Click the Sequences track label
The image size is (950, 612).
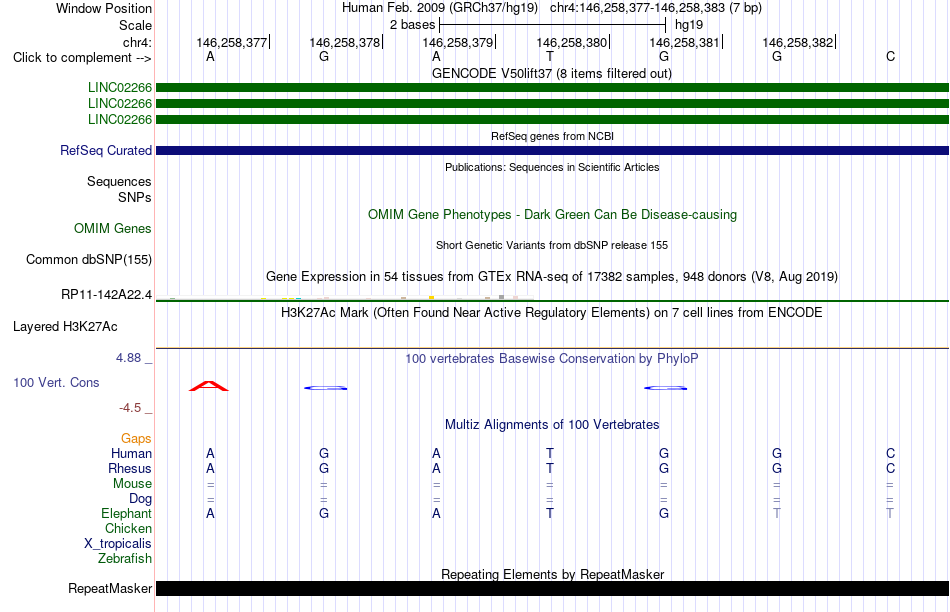119,181
